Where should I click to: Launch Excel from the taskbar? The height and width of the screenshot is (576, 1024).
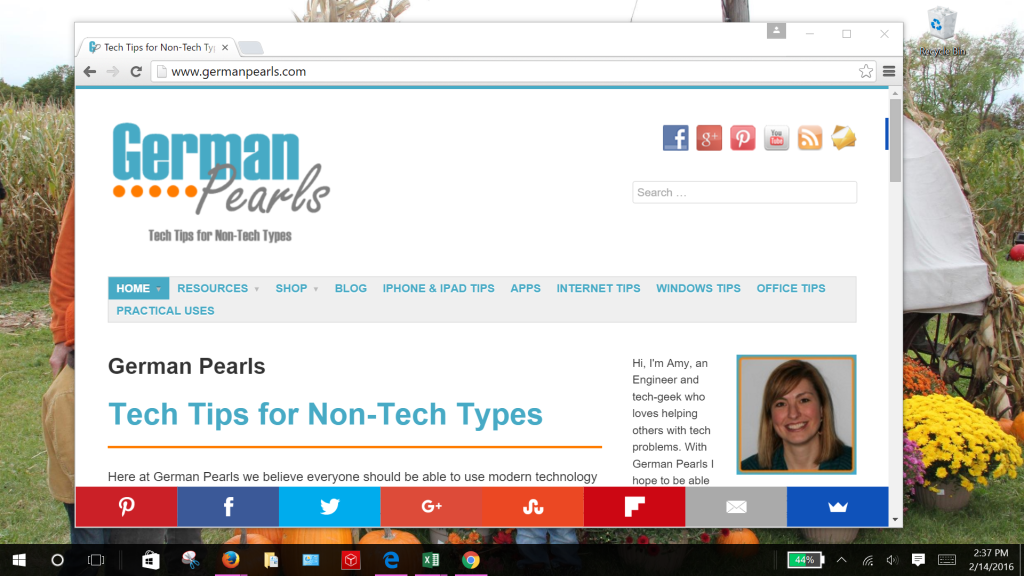[431, 560]
